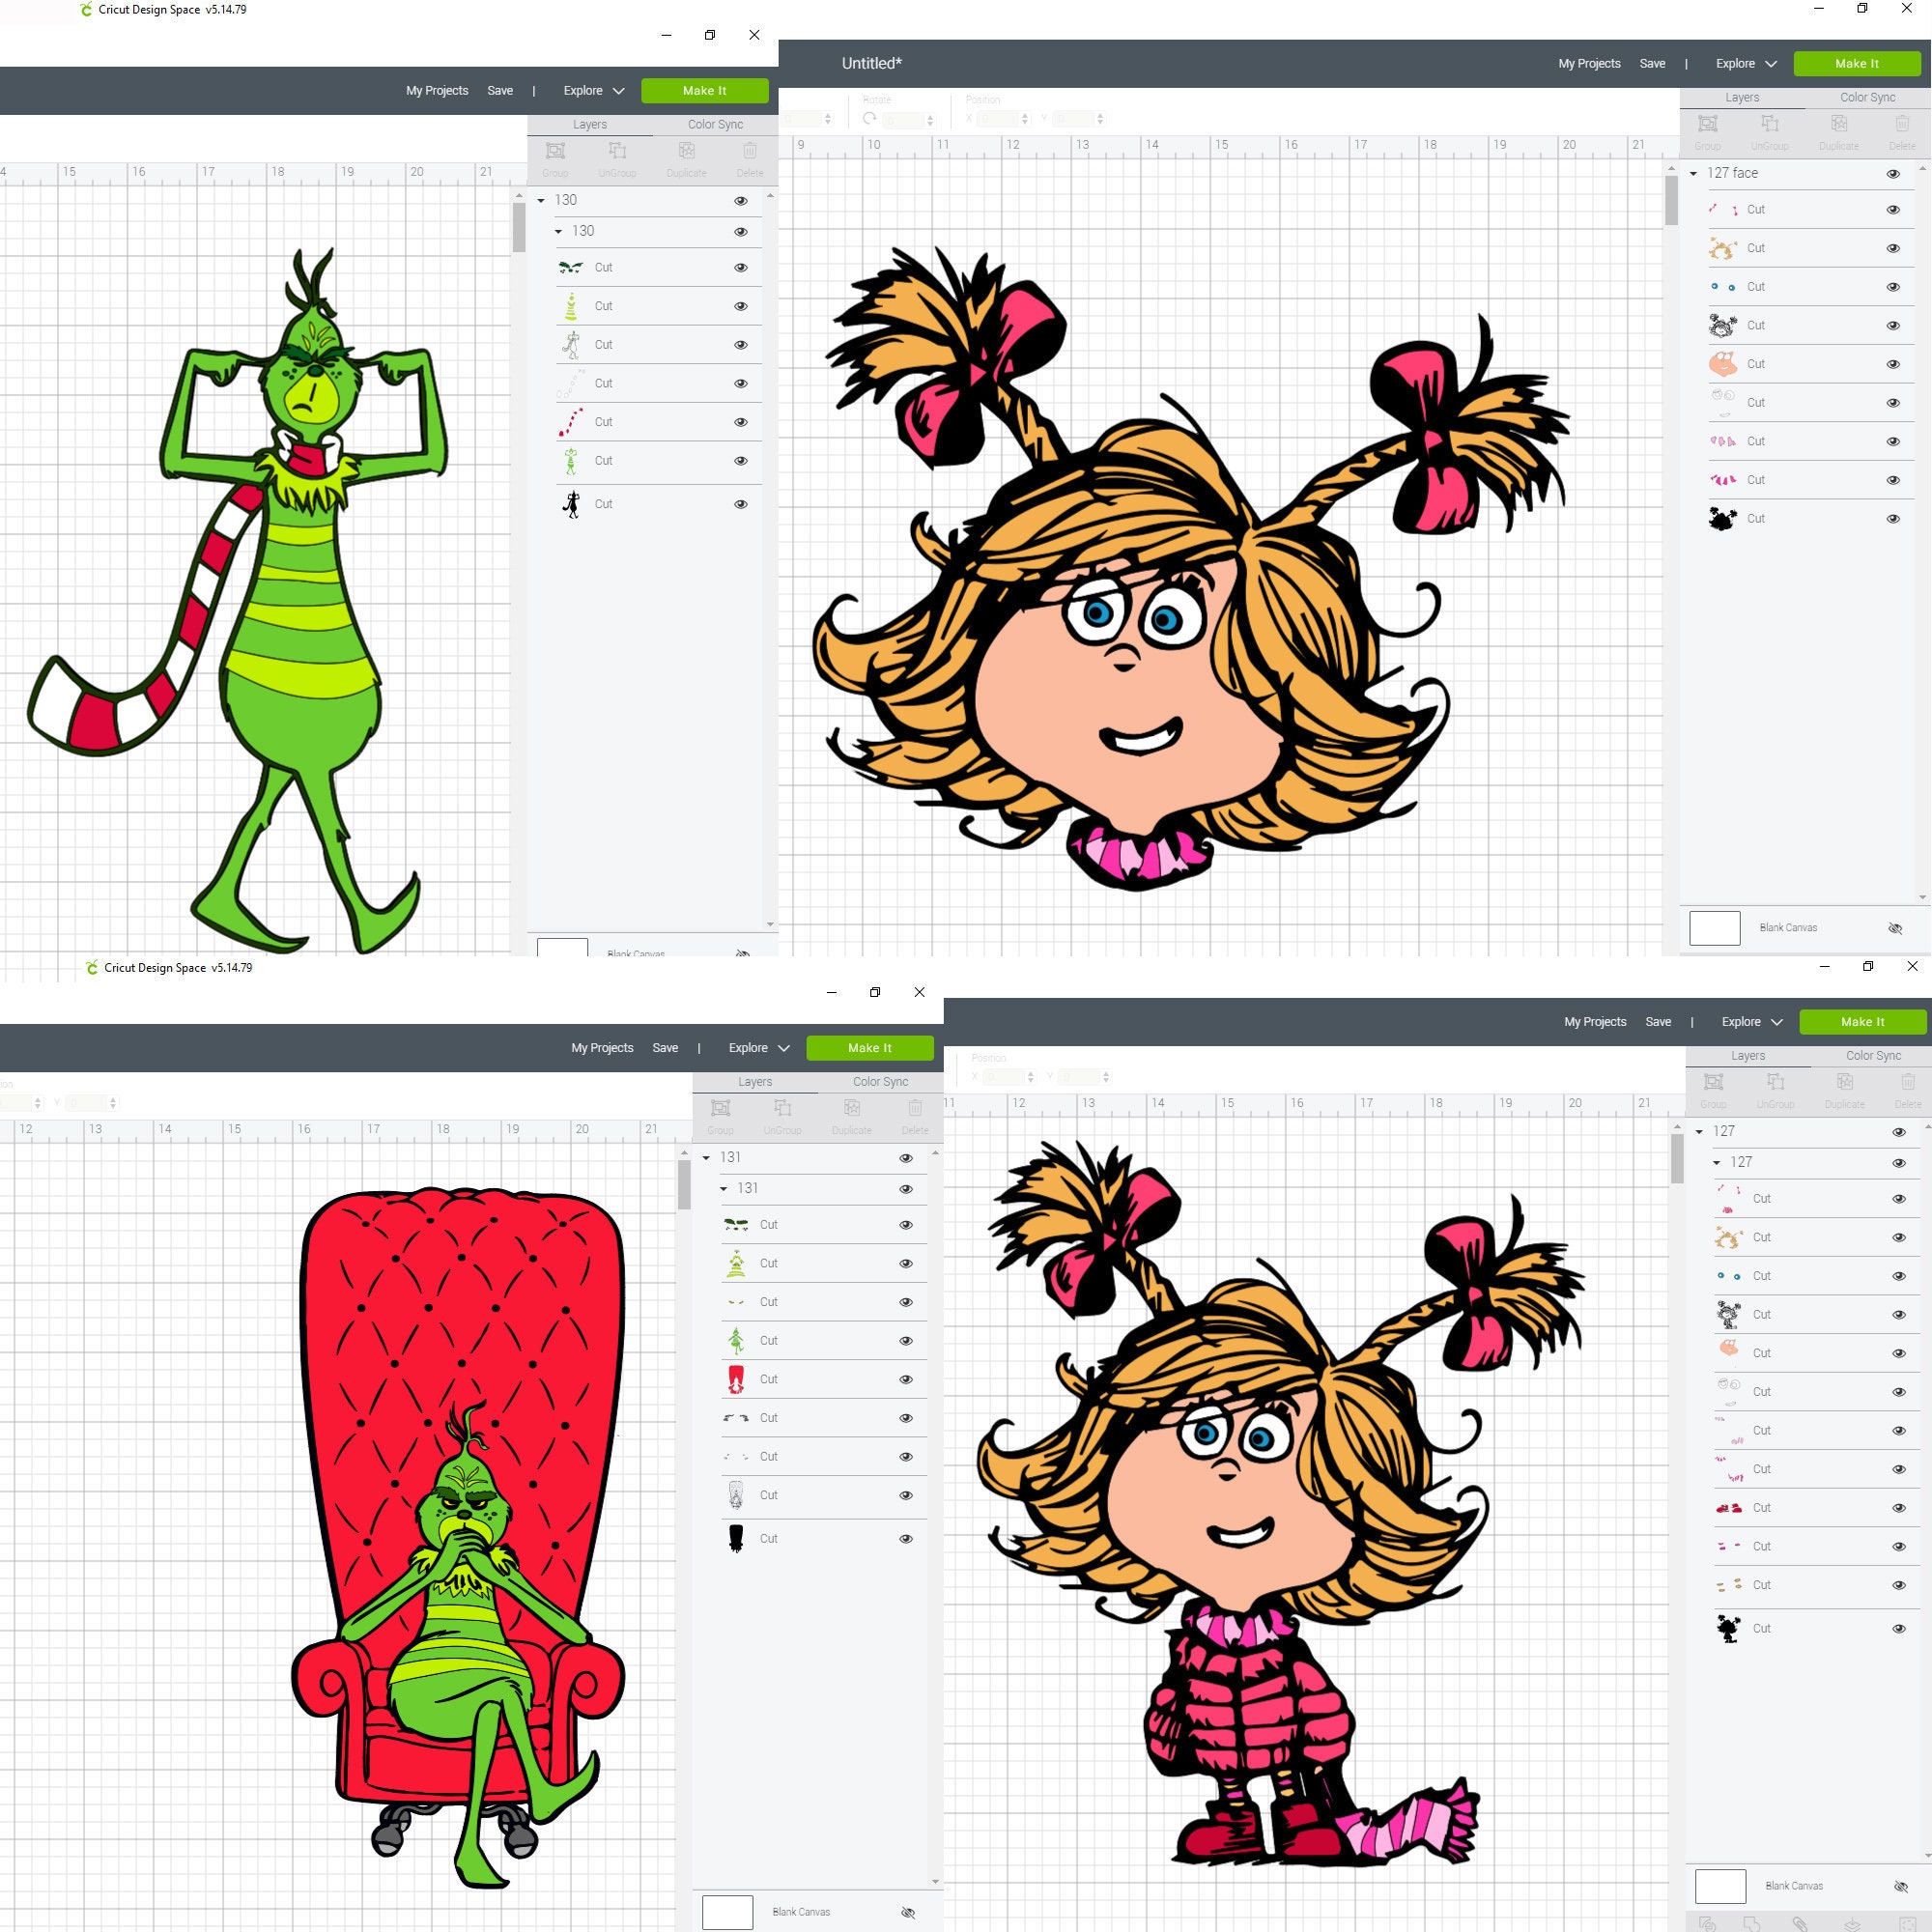Click the Position X field in the Untitled* window
Viewport: 1932px width, 1932px height.
pyautogui.click(x=1003, y=119)
